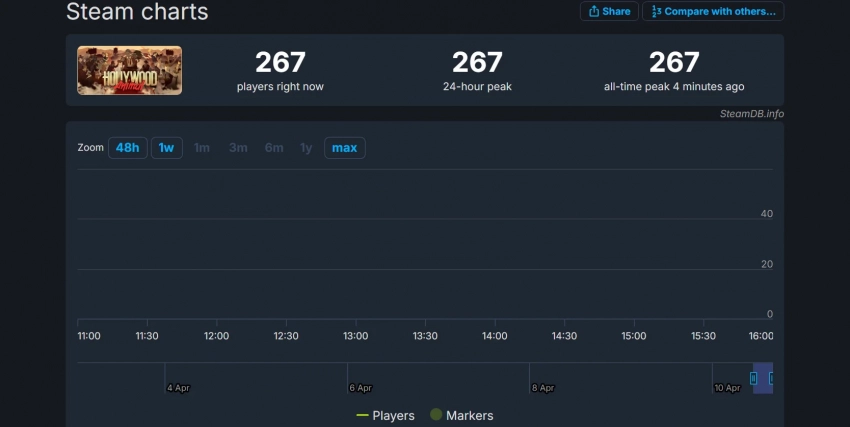Choose the 1m zoom option
The width and height of the screenshot is (850, 427).
[202, 148]
